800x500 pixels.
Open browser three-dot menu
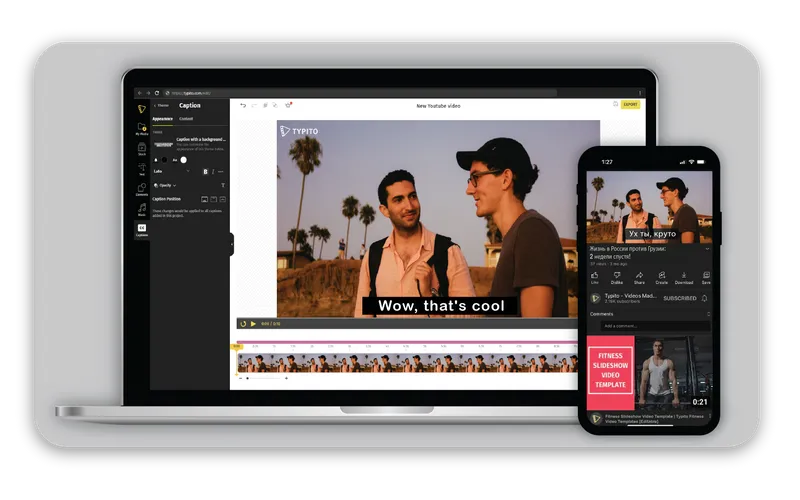point(640,93)
